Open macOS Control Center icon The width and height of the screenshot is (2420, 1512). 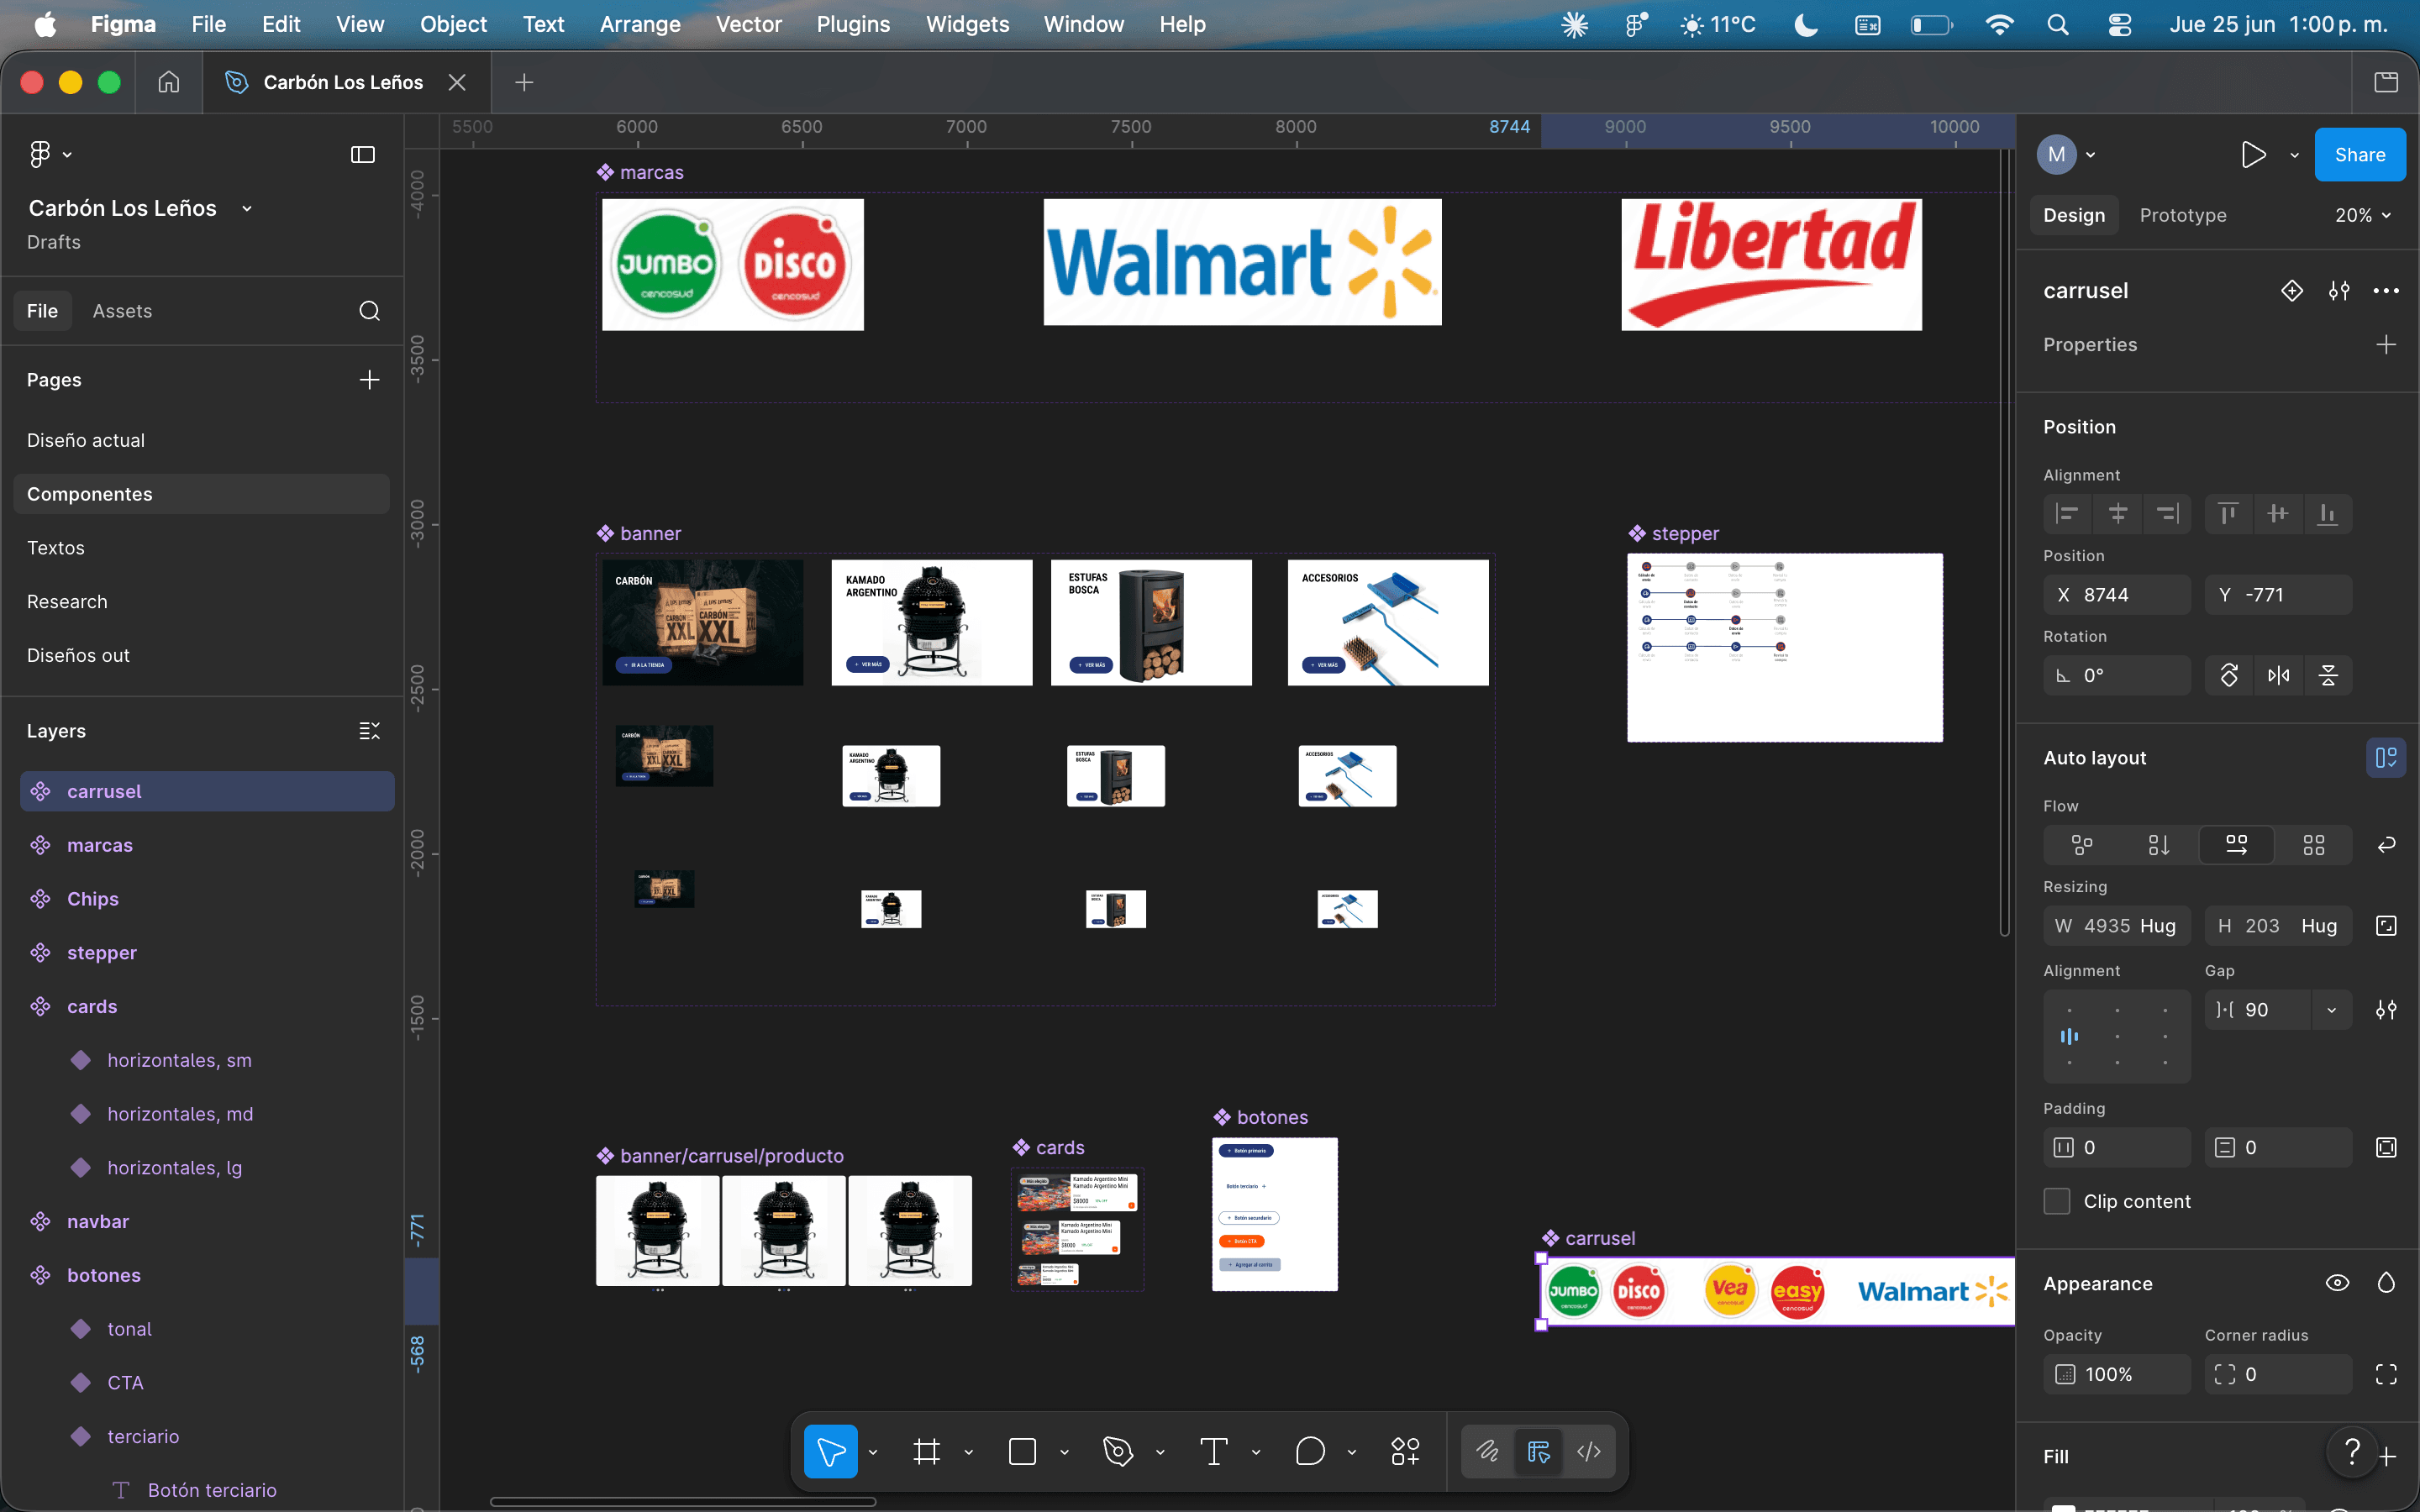tap(2119, 24)
